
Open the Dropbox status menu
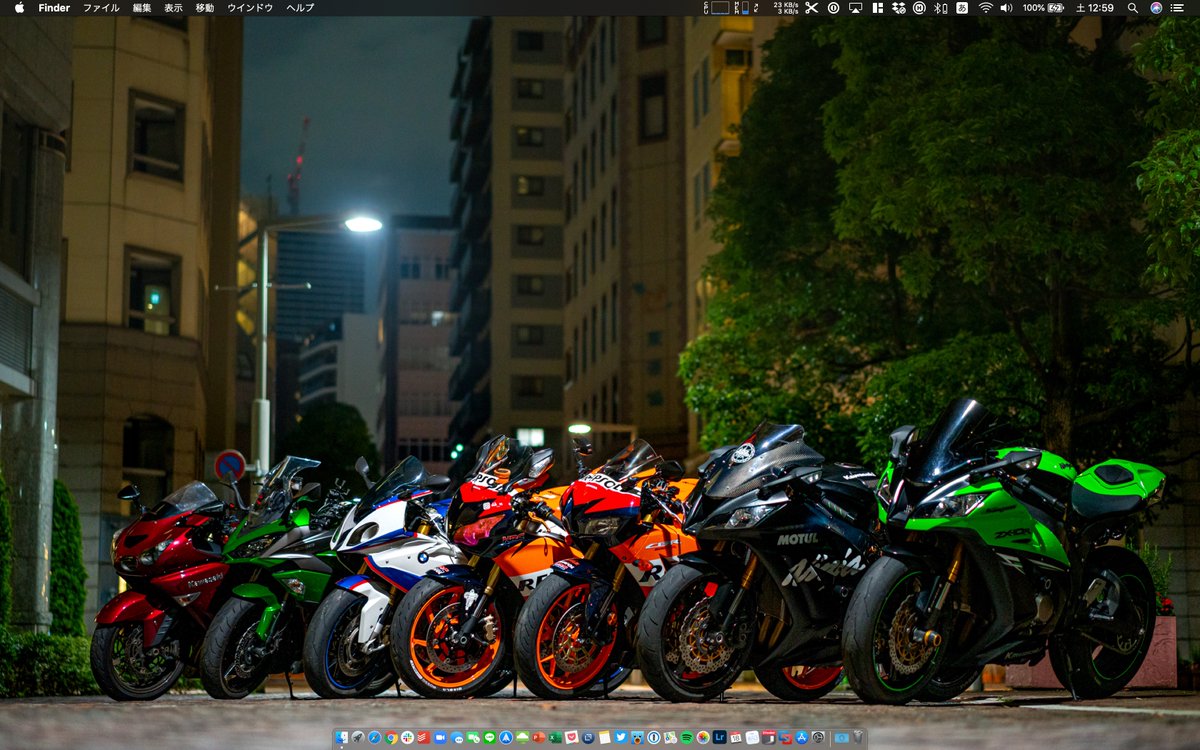[899, 7]
